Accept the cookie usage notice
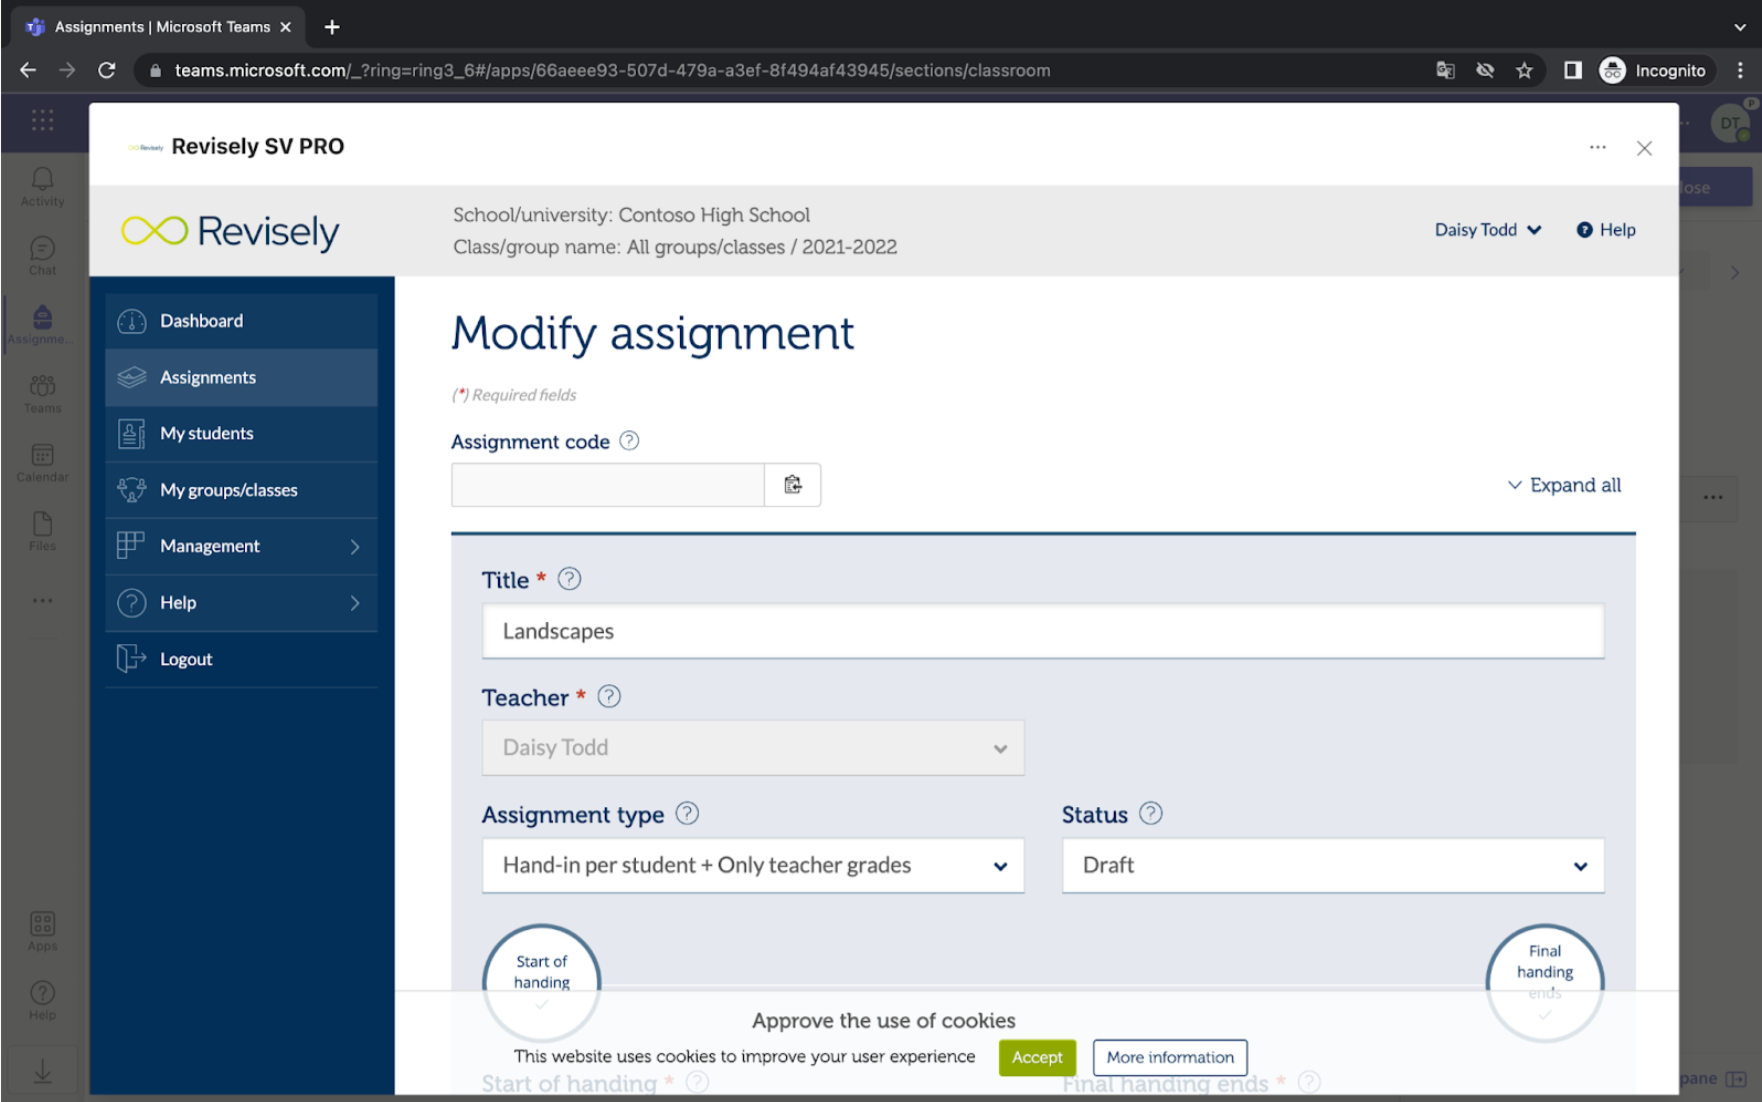1762x1102 pixels. click(x=1036, y=1057)
